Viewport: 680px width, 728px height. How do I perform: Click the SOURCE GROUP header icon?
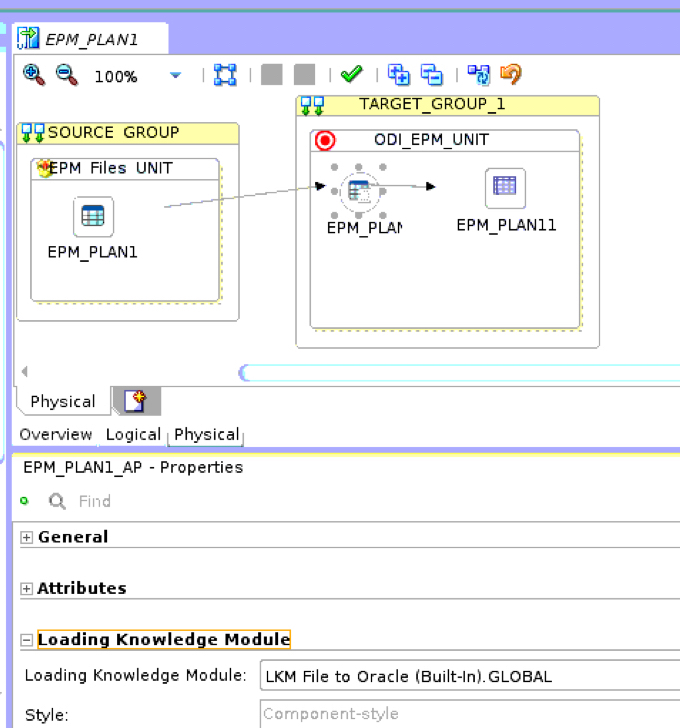(33, 133)
